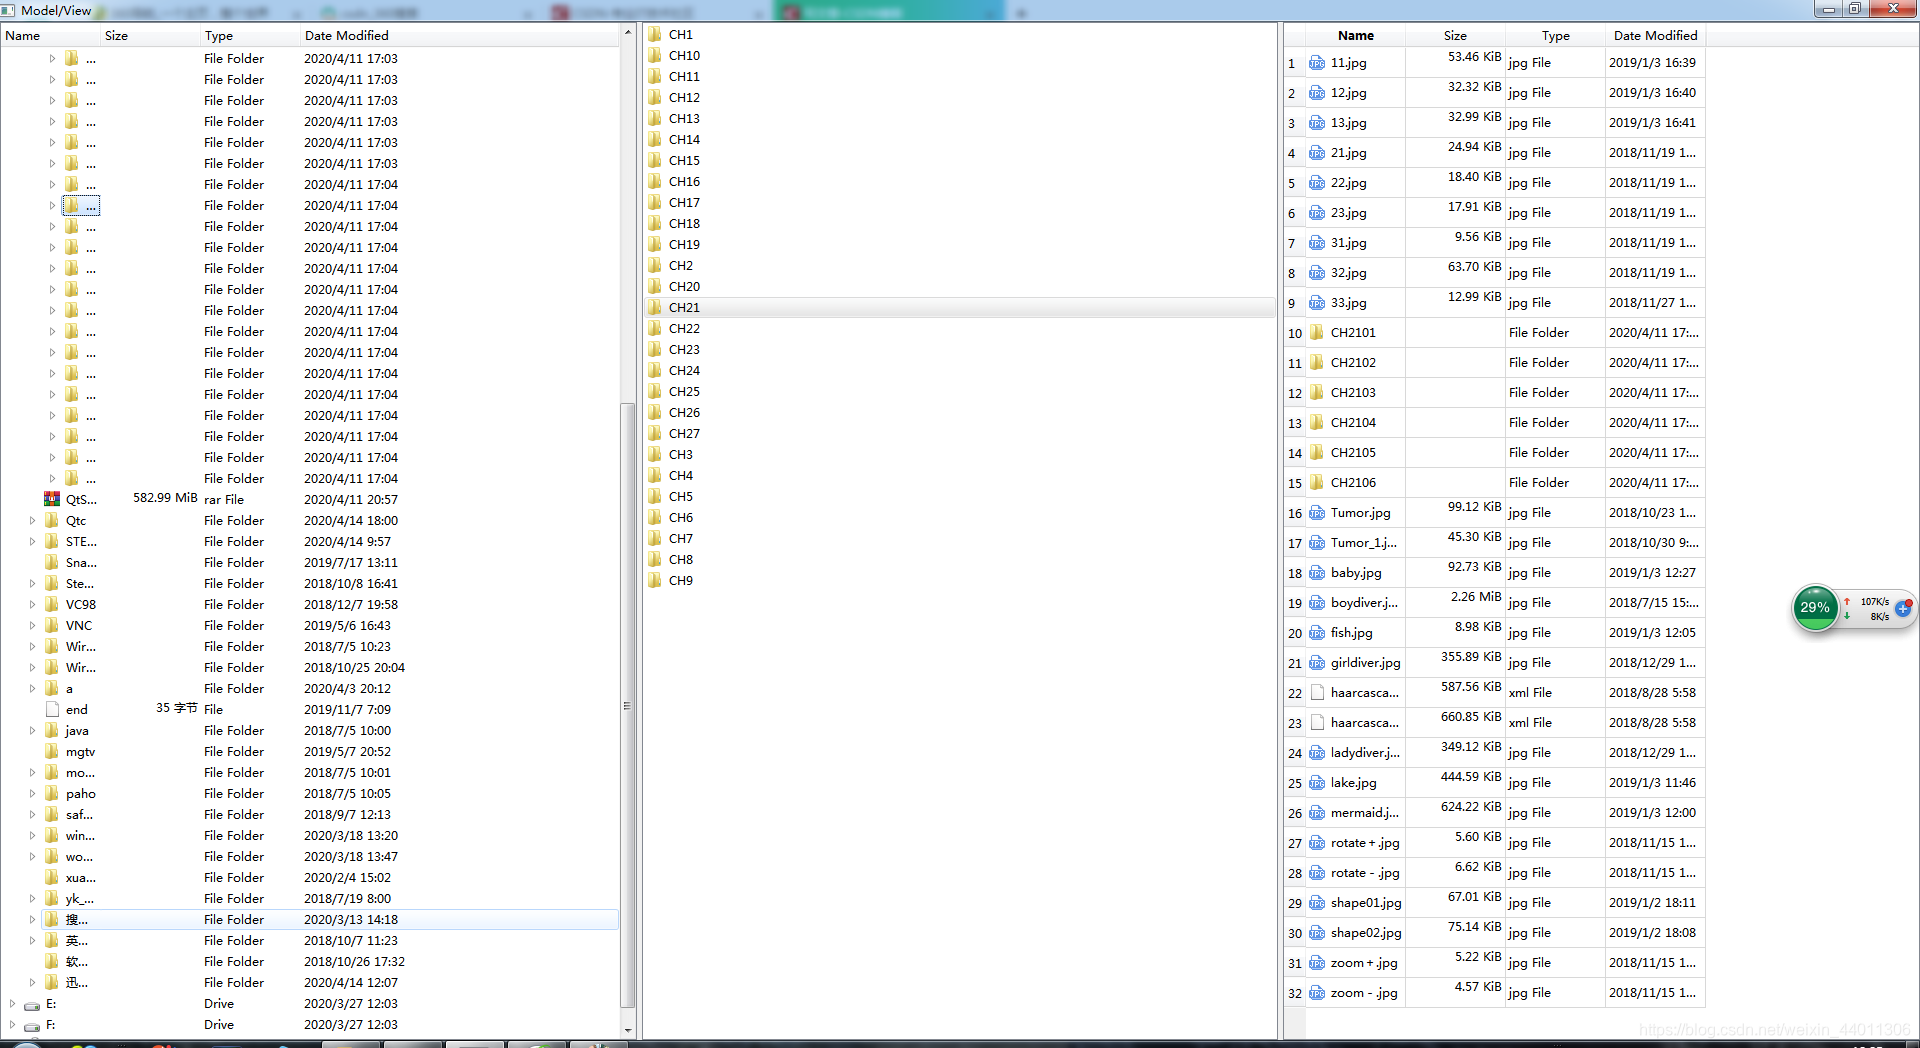Select girldiver.jpg in the table
This screenshot has width=1920, height=1048.
click(x=1366, y=662)
